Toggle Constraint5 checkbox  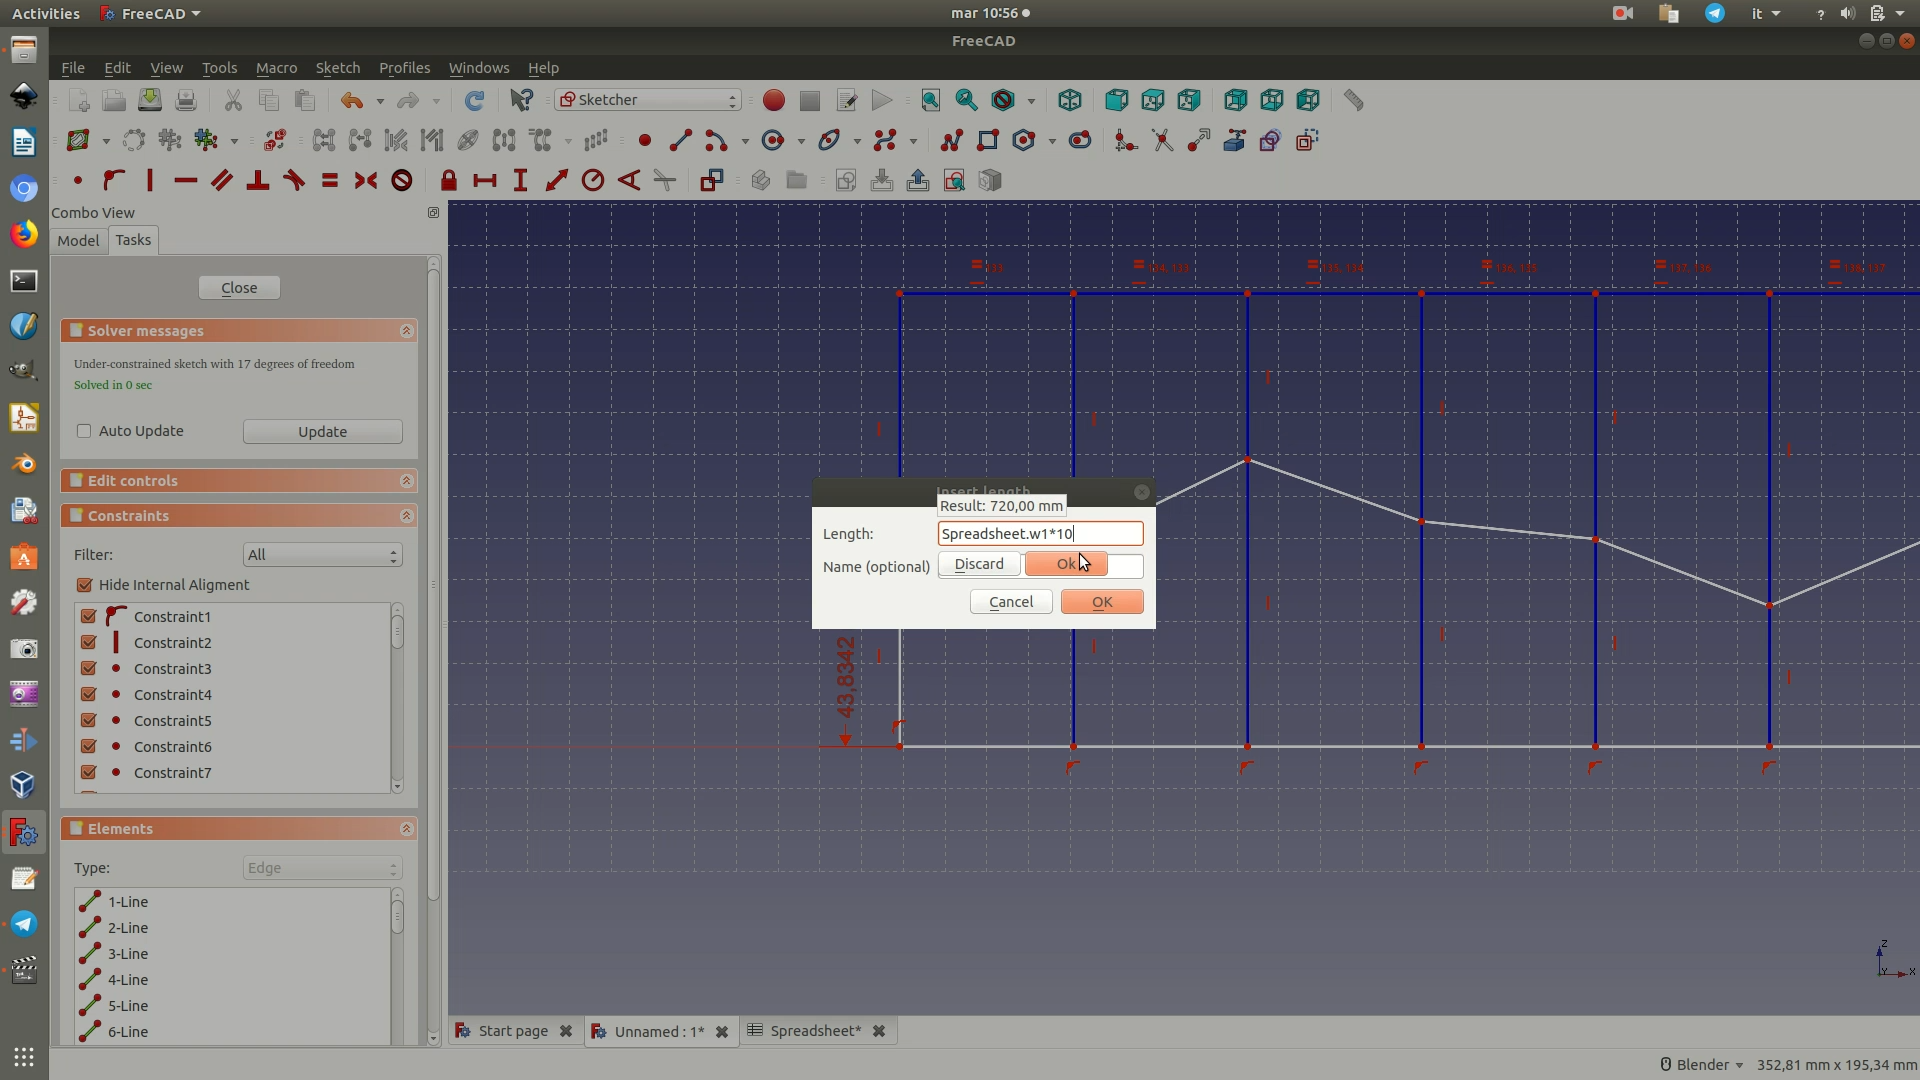[x=88, y=721]
